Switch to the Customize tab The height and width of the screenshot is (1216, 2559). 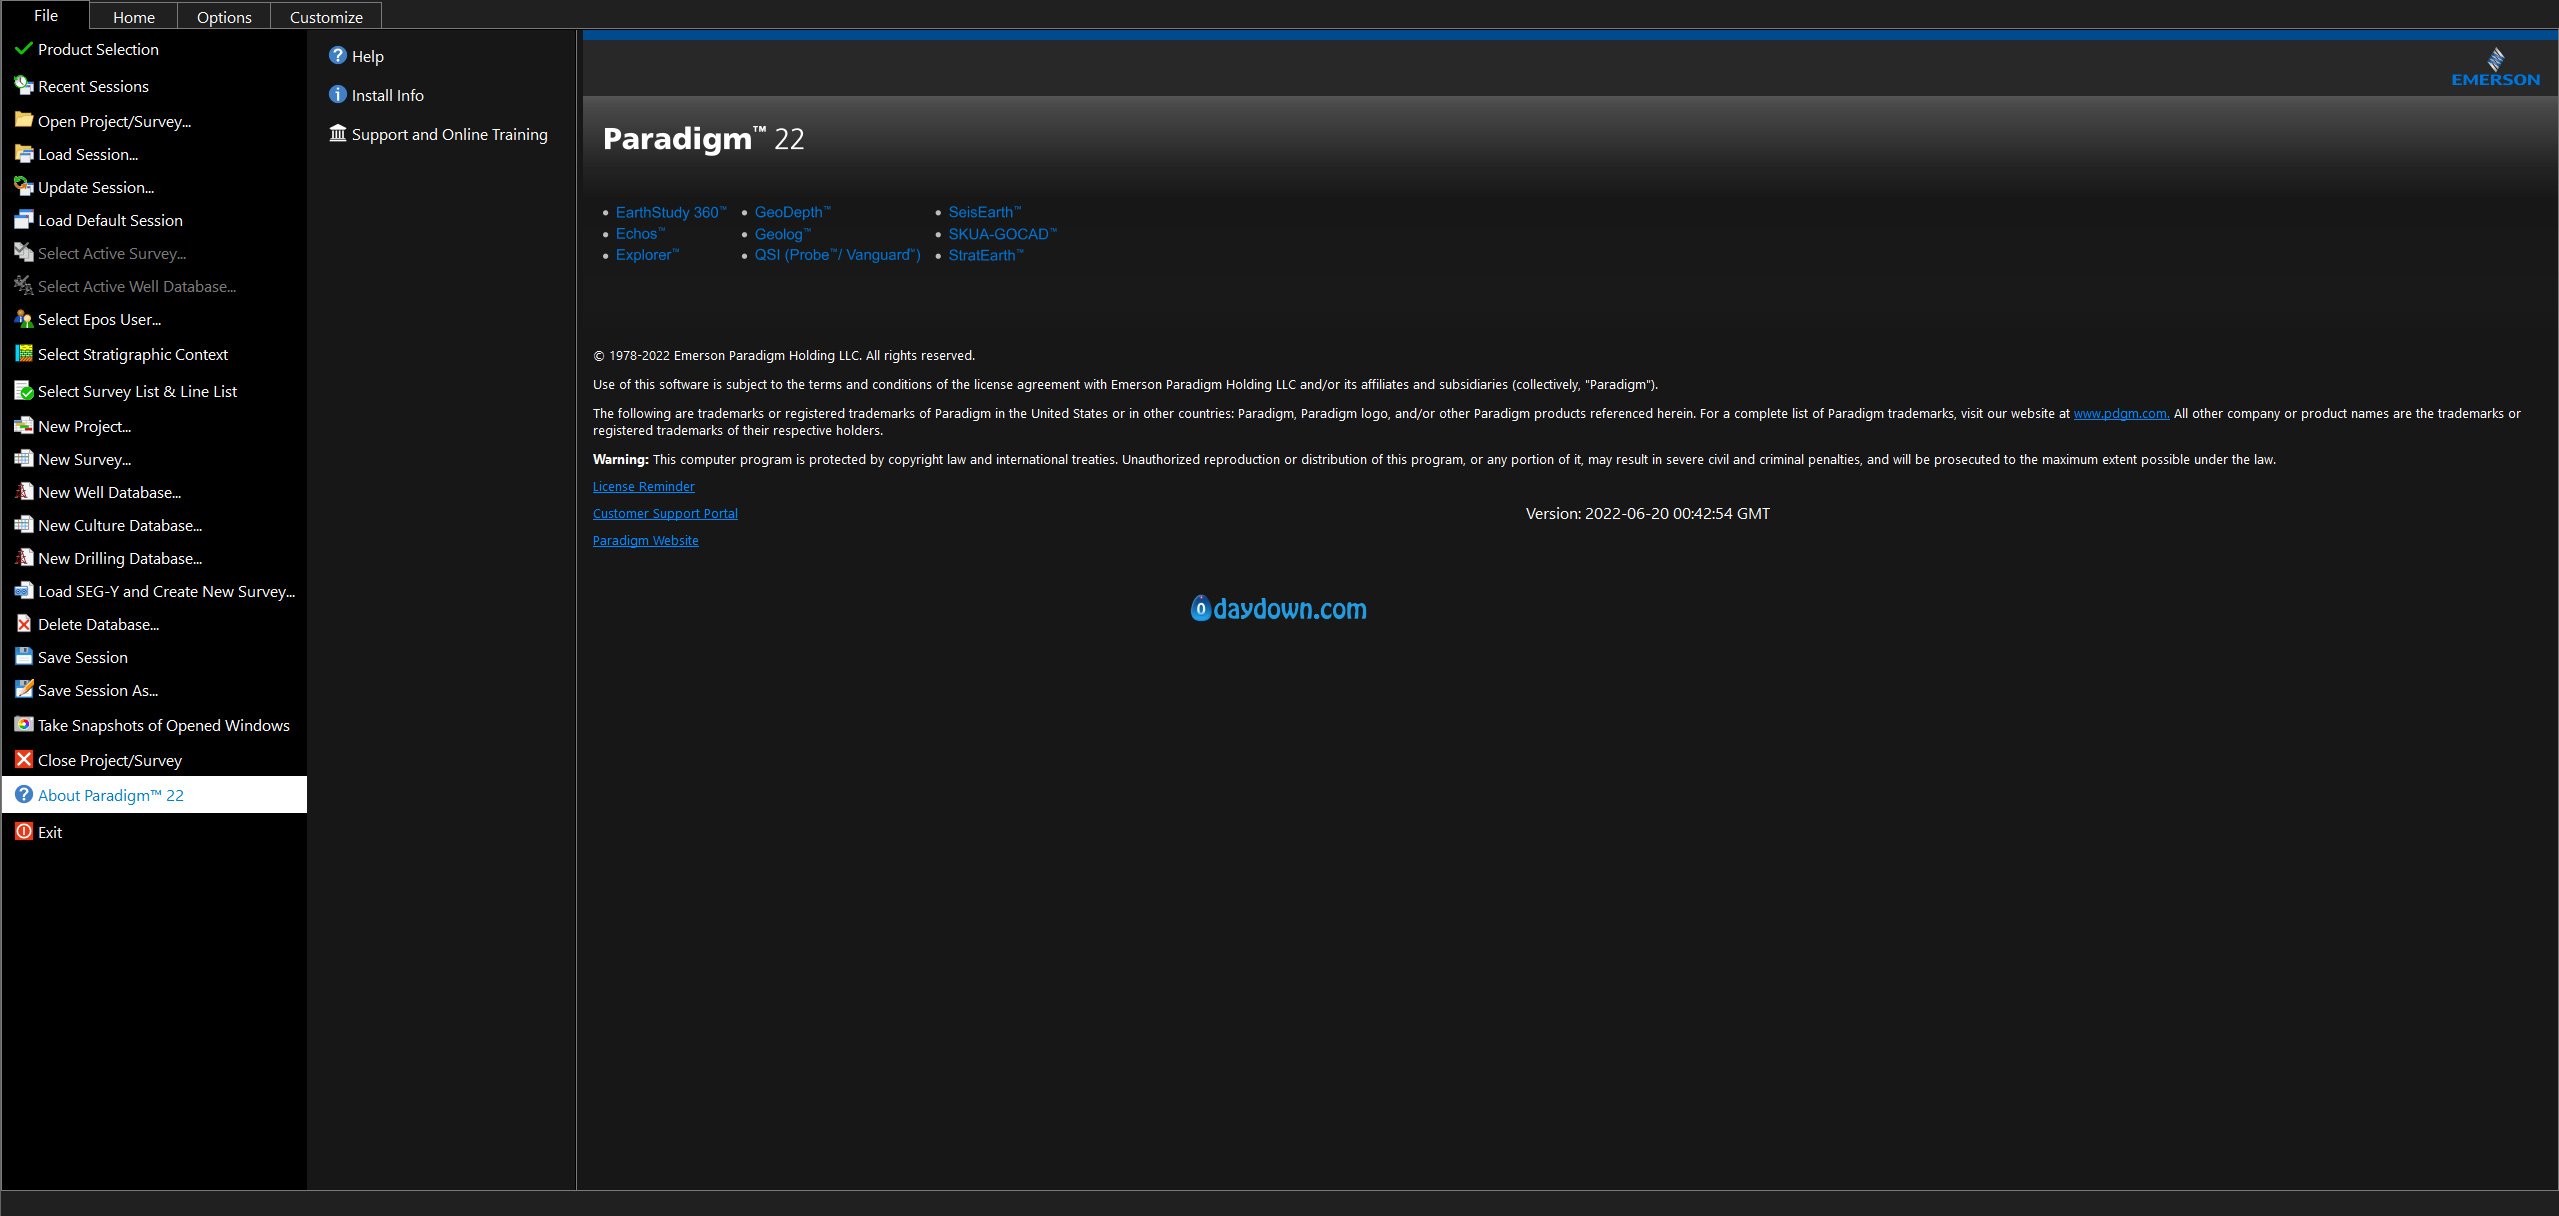pos(326,17)
